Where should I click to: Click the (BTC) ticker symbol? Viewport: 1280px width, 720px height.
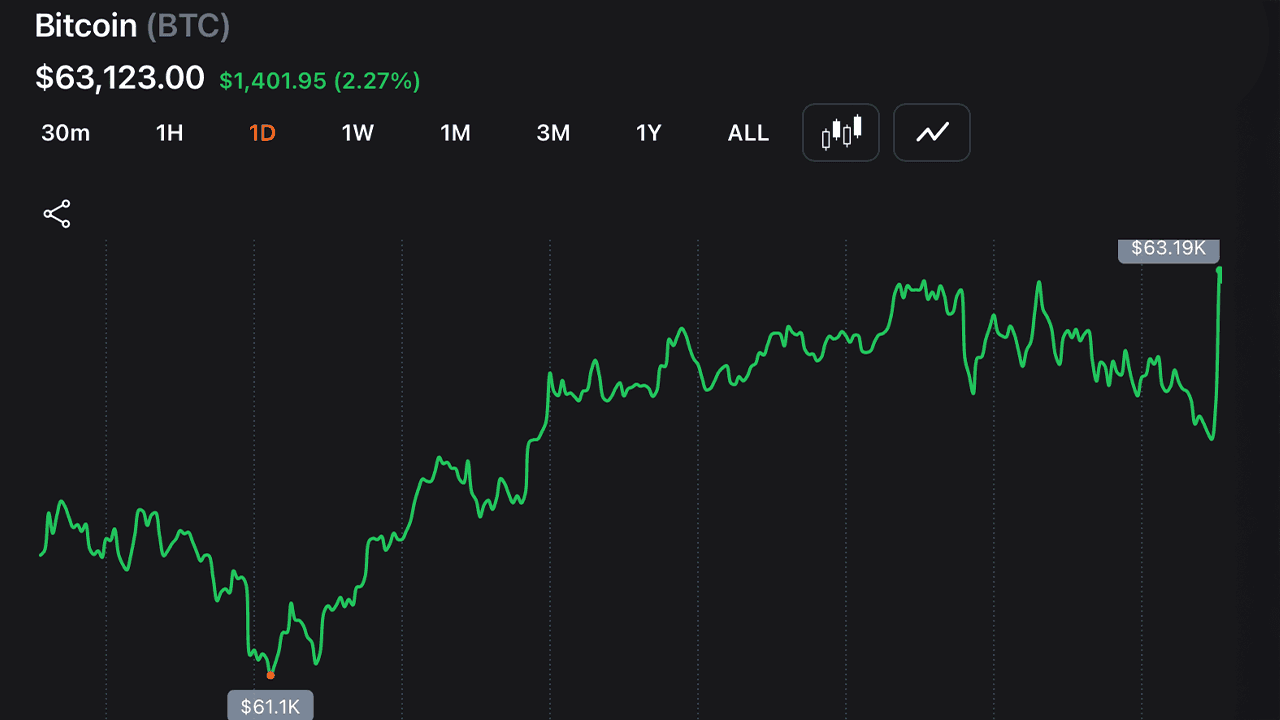pyautogui.click(x=188, y=26)
